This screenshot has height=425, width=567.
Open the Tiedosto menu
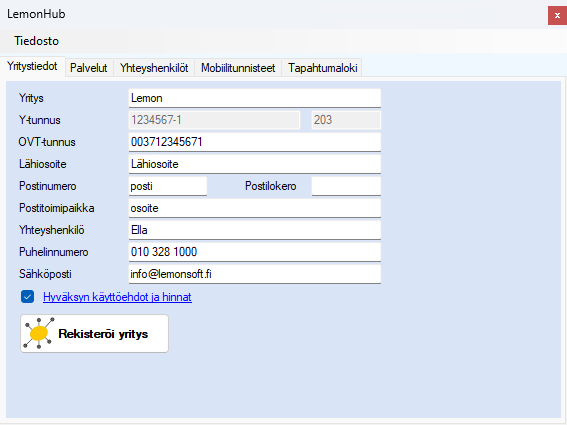point(36,41)
